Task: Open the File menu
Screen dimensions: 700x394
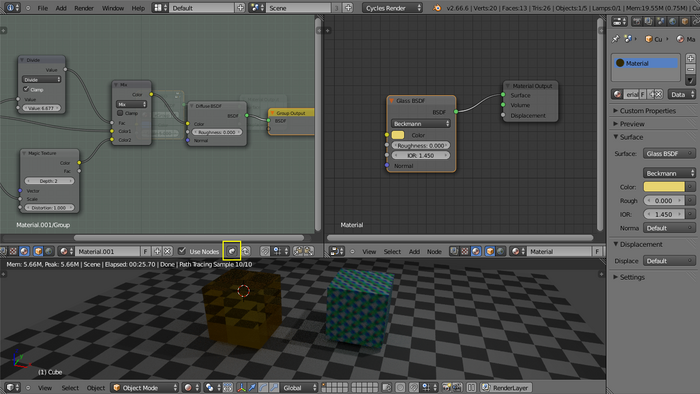Action: pos(42,8)
